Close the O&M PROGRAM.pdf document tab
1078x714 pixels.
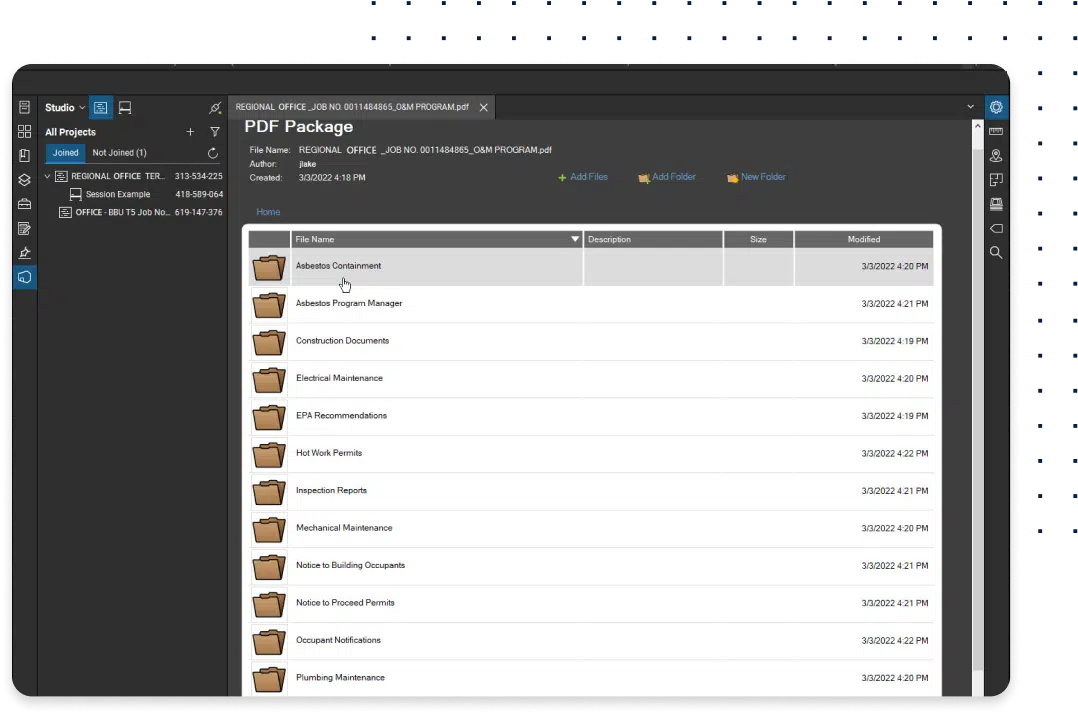[484, 107]
